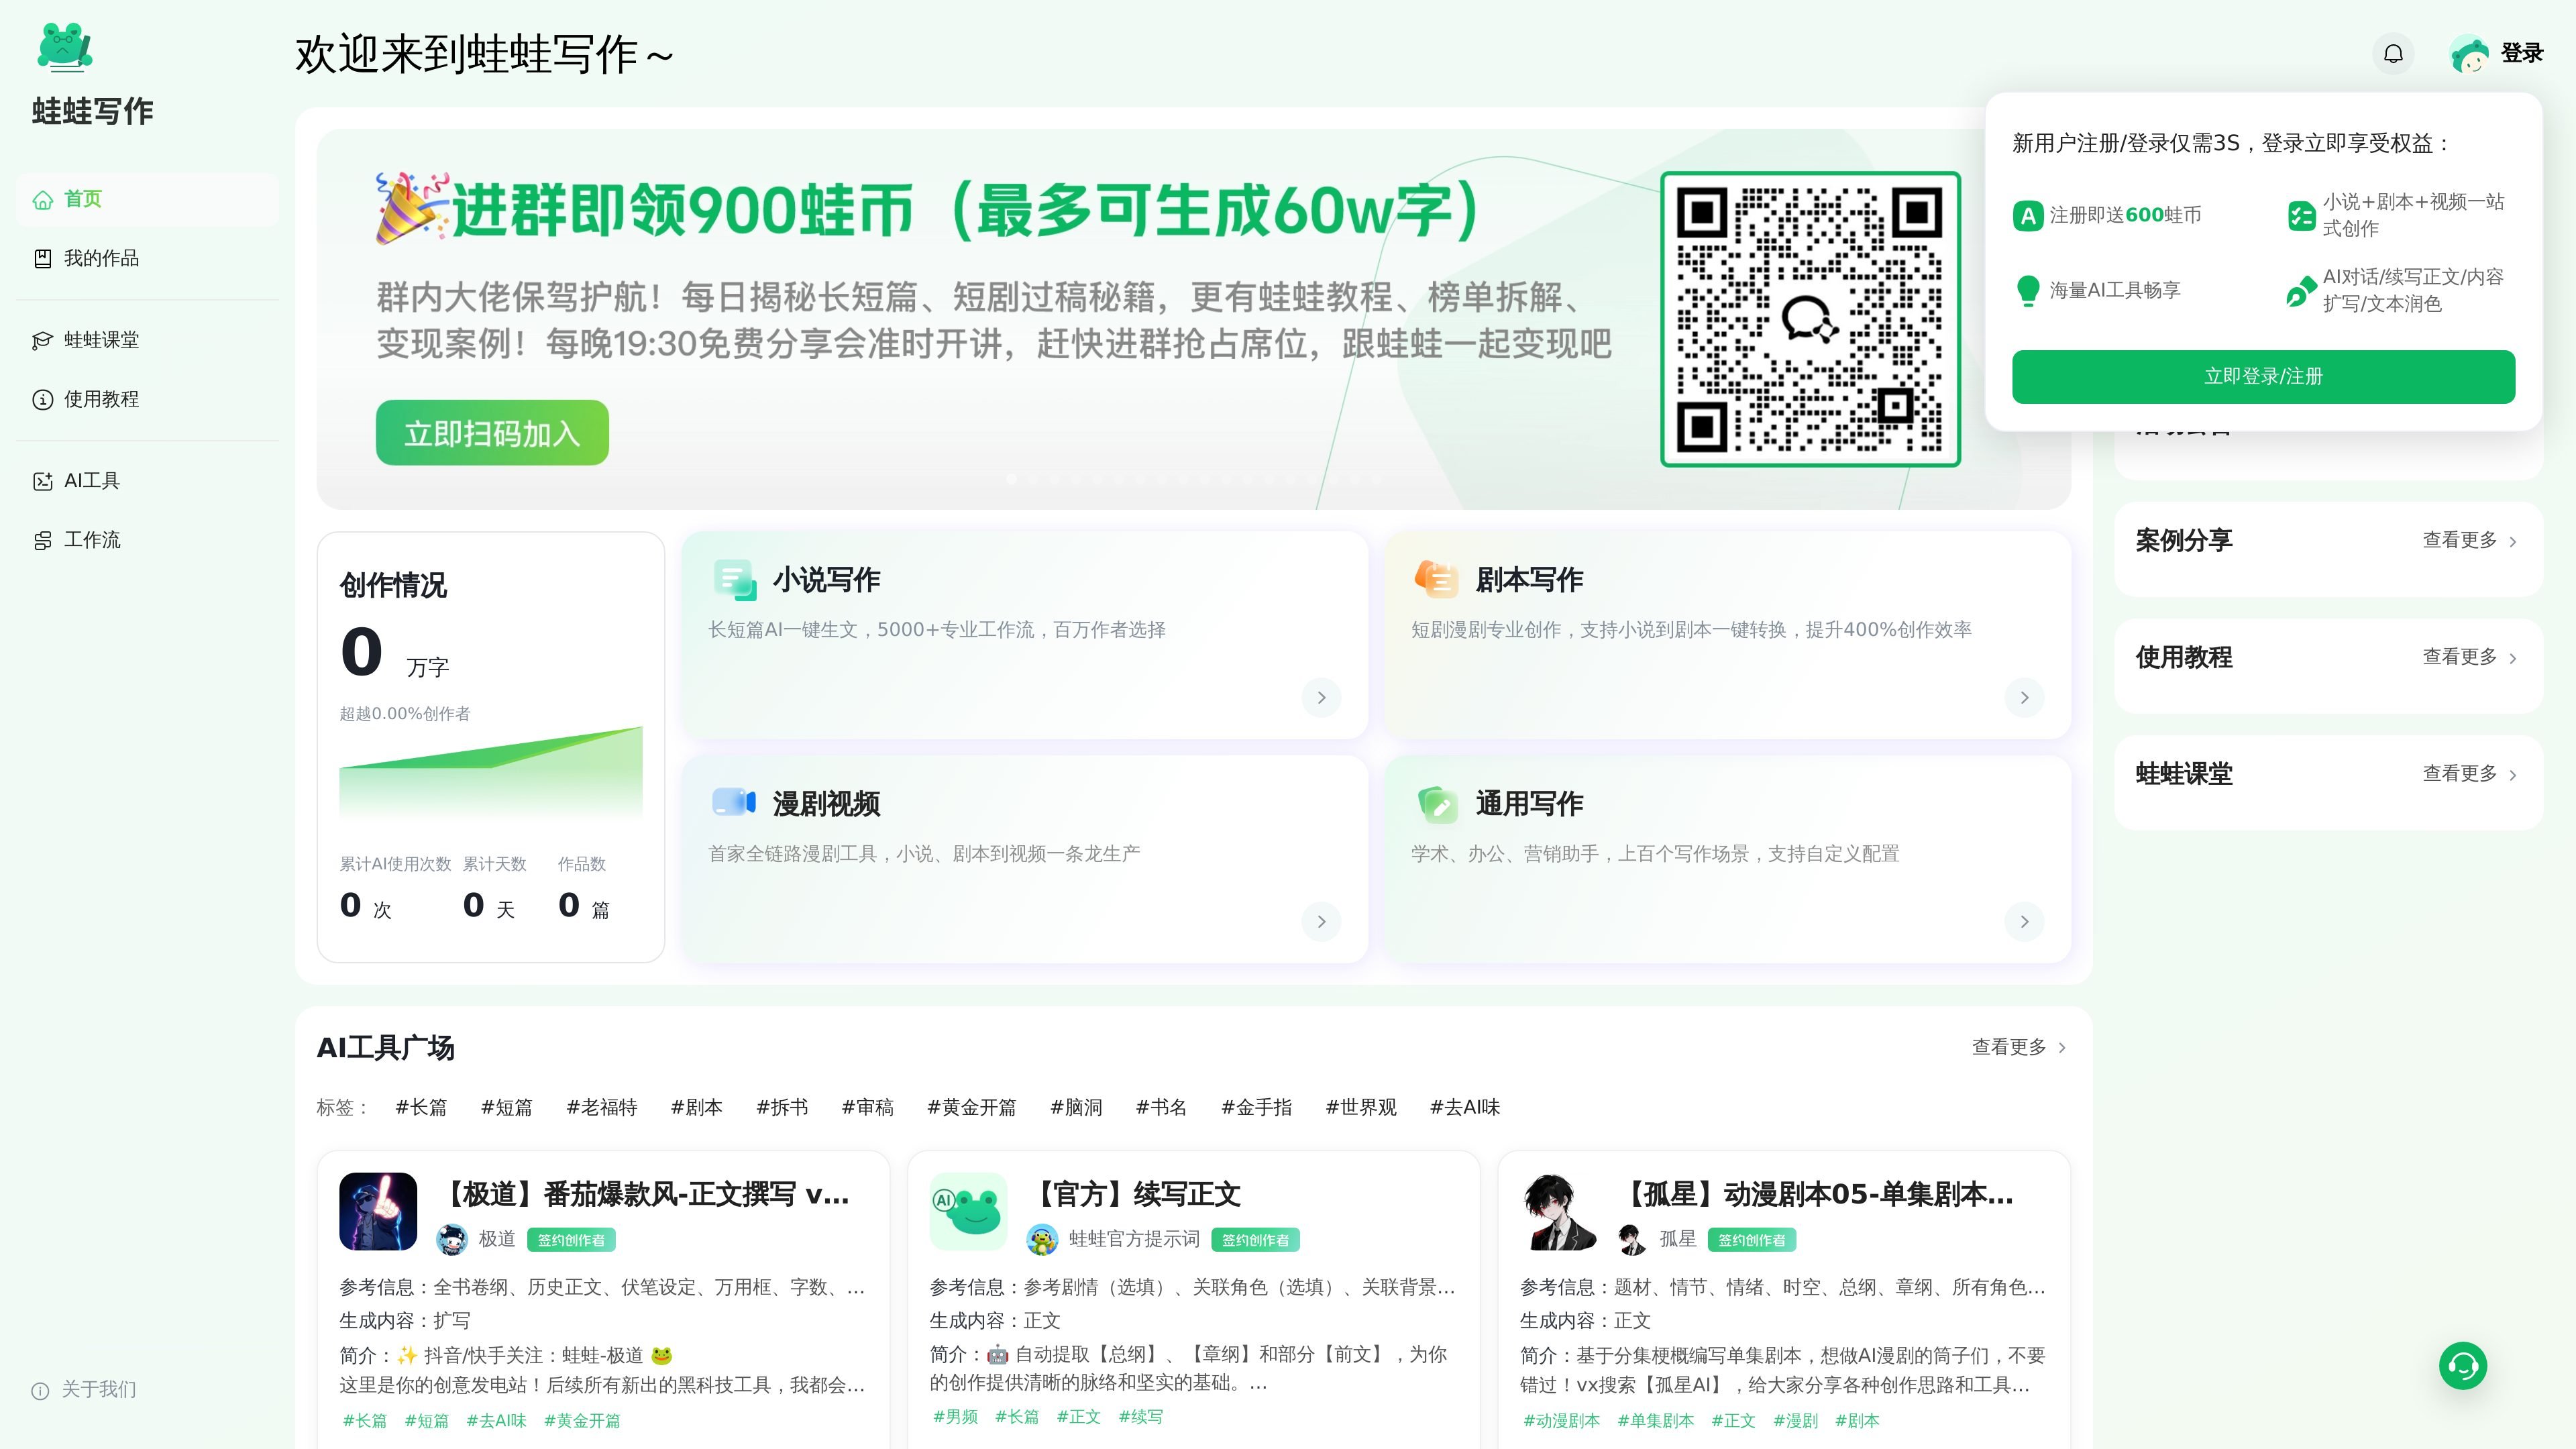Viewport: 2576px width, 1449px height.
Task: Click the 小说写作 card icon
Action: click(735, 580)
